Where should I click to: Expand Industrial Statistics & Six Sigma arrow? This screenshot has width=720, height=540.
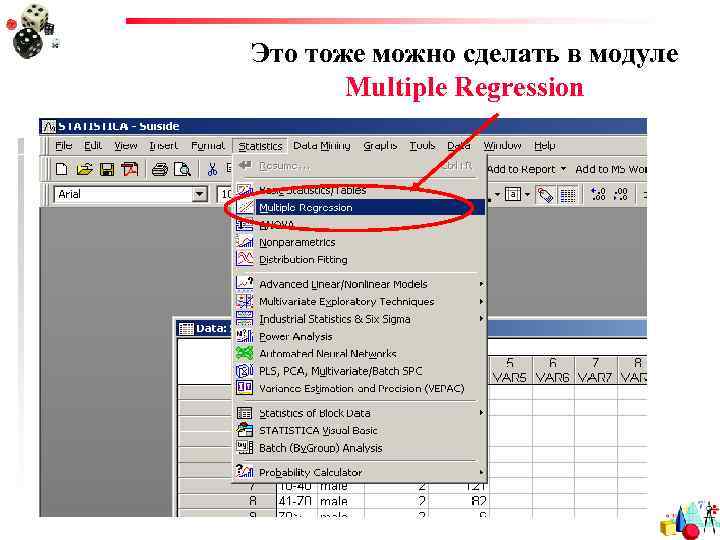(481, 318)
